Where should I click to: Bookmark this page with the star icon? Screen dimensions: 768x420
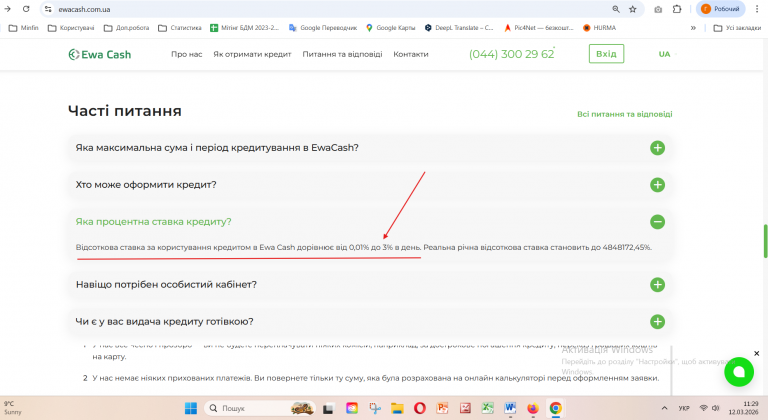pyautogui.click(x=632, y=9)
